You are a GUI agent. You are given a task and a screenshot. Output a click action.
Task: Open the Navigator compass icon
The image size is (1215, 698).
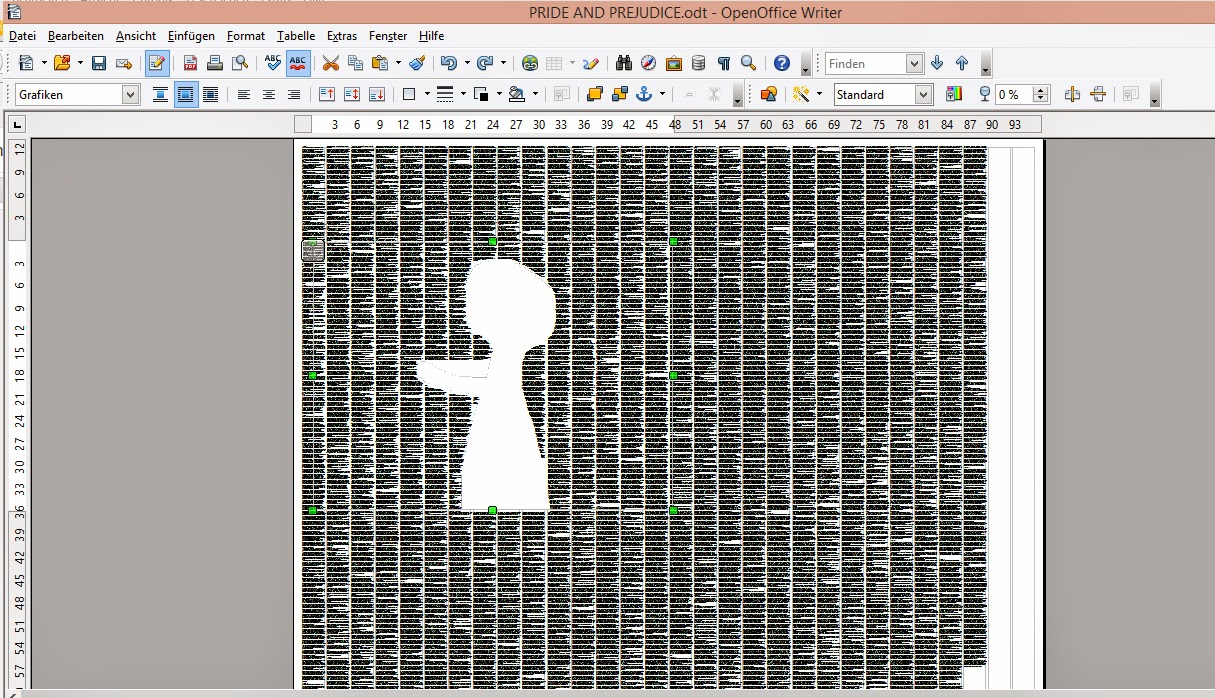click(x=649, y=63)
